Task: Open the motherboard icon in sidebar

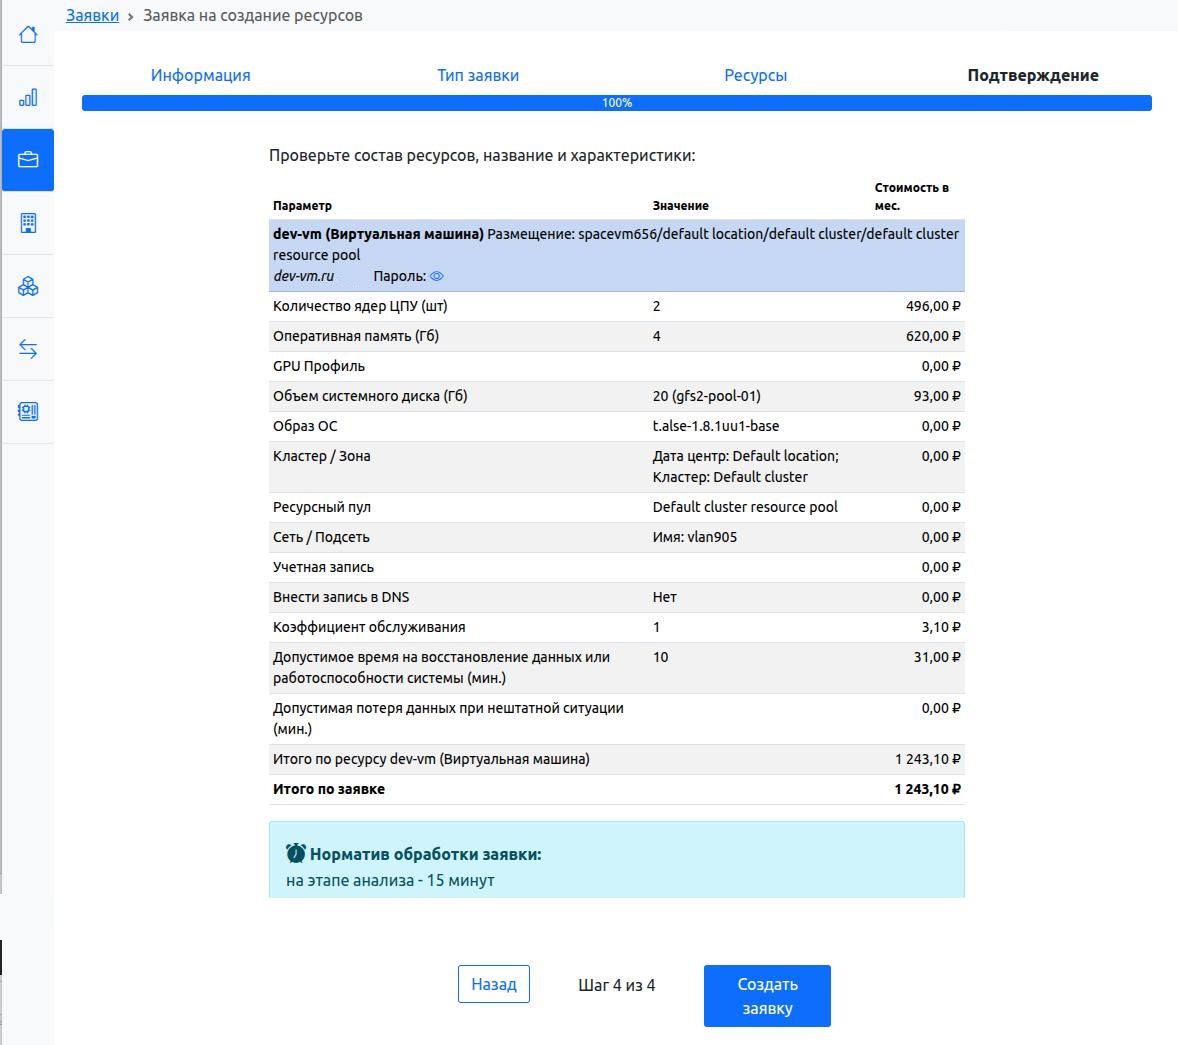Action: (x=28, y=411)
